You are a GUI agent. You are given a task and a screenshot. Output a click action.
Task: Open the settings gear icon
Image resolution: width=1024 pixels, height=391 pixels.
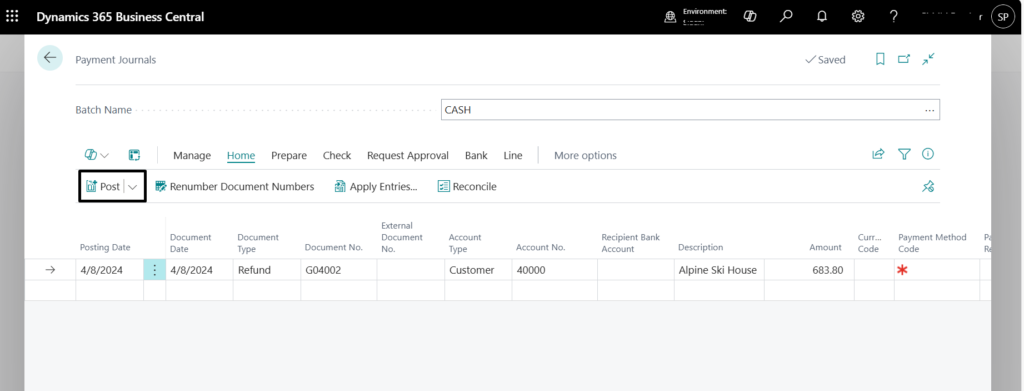pos(858,17)
